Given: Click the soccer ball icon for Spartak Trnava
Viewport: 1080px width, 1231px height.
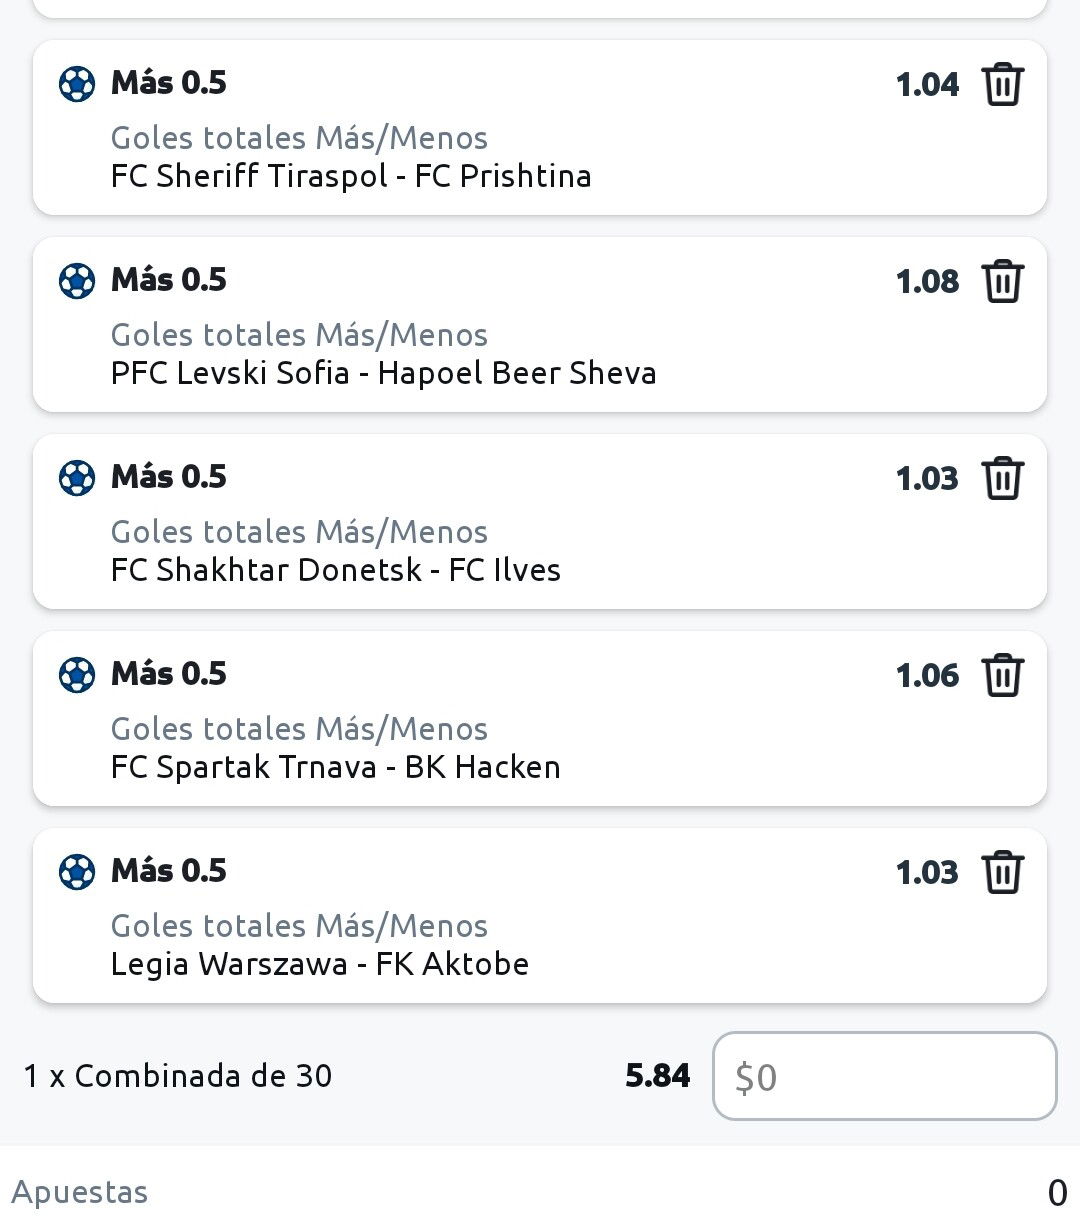Looking at the screenshot, I should tap(77, 675).
